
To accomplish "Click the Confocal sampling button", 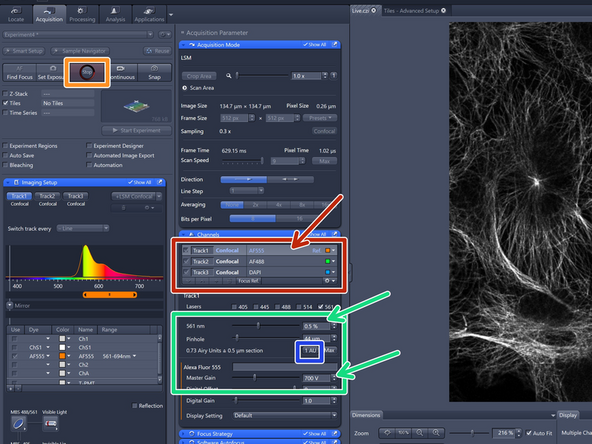I will (x=324, y=131).
